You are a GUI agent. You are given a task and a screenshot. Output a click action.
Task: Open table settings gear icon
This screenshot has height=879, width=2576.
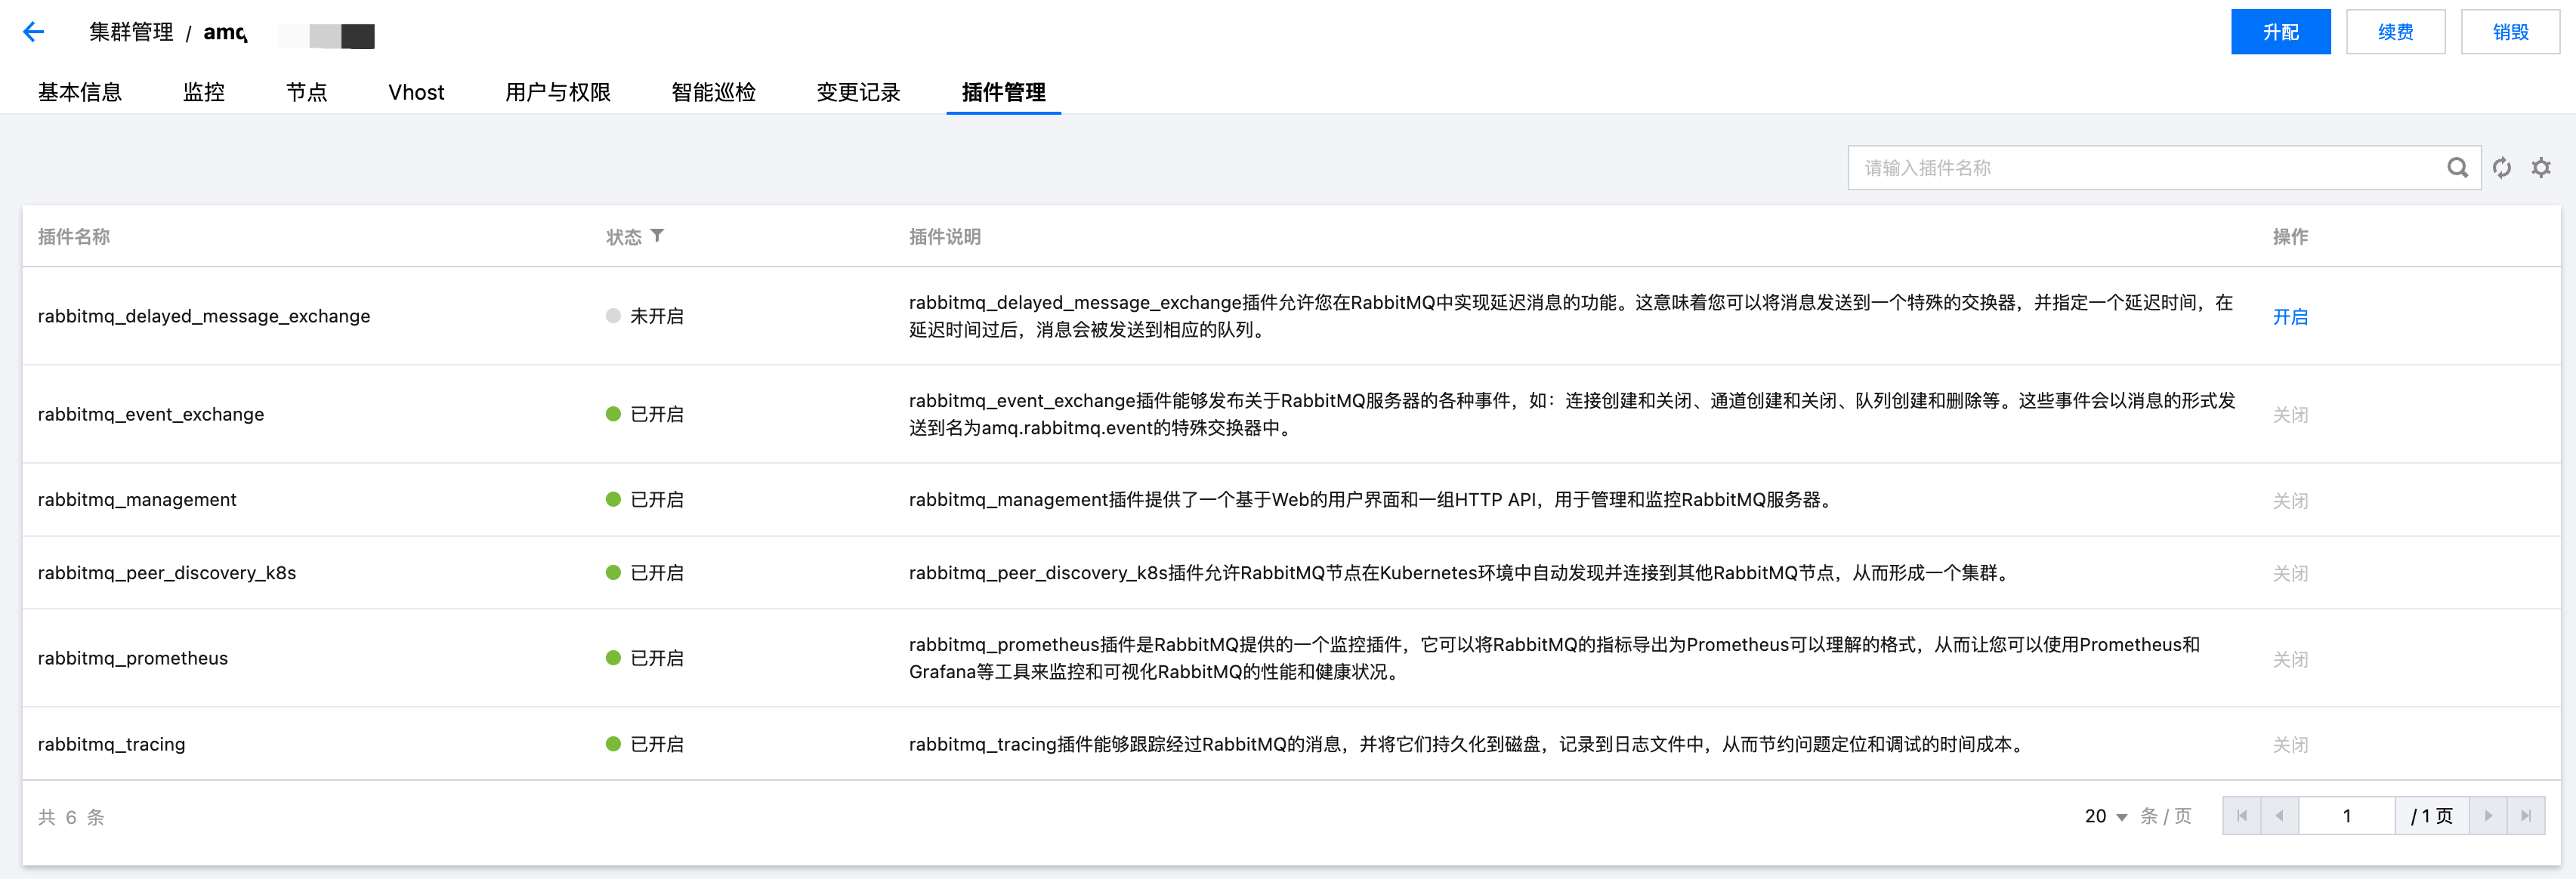2541,168
